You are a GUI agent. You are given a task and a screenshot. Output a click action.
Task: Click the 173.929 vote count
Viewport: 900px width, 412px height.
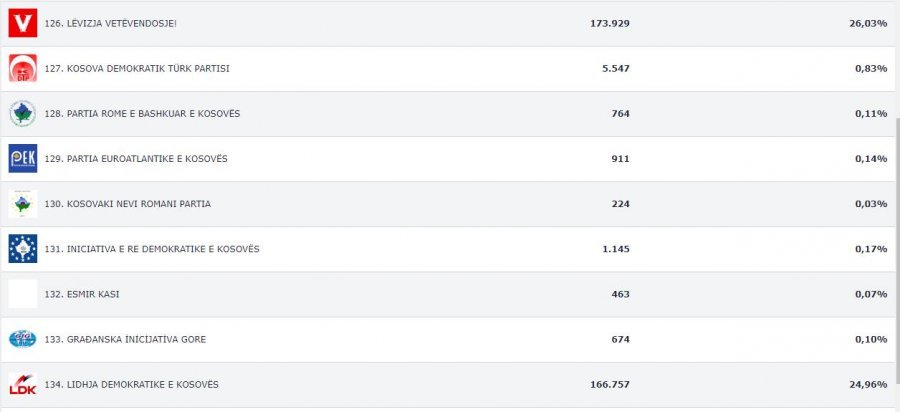click(x=610, y=24)
